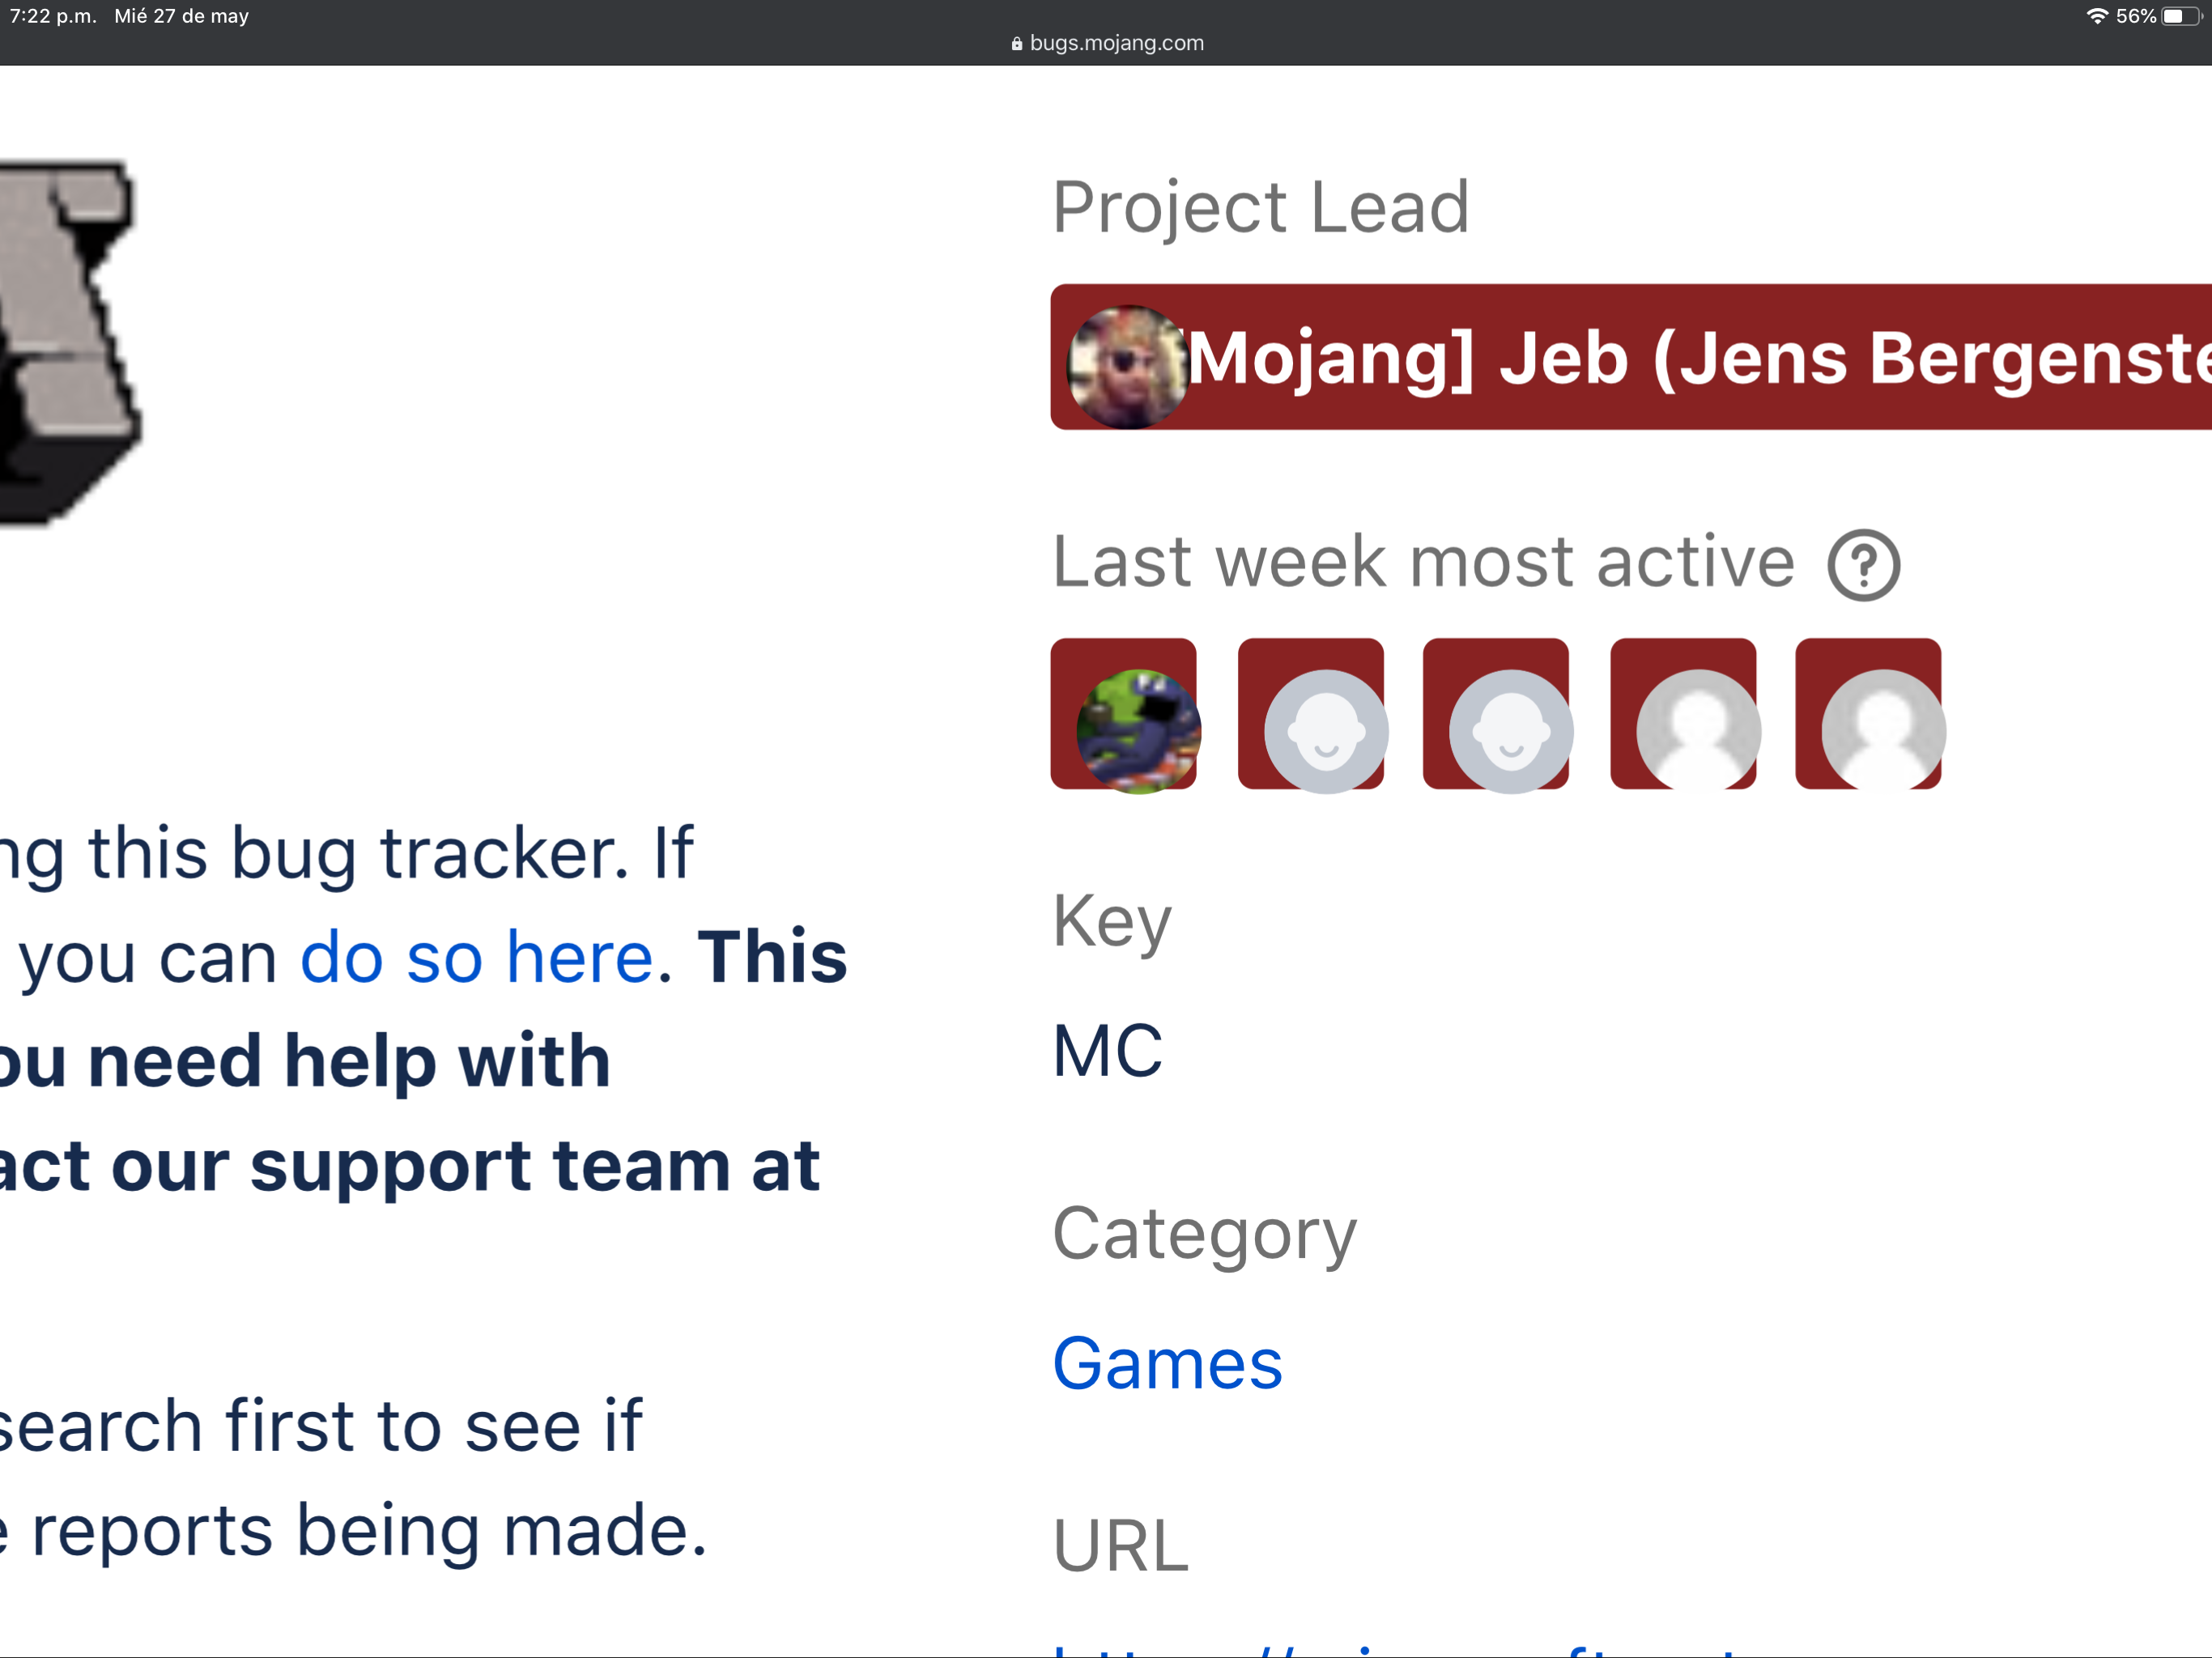Click the help question mark icon
Image resolution: width=2212 pixels, height=1658 pixels.
1863,565
